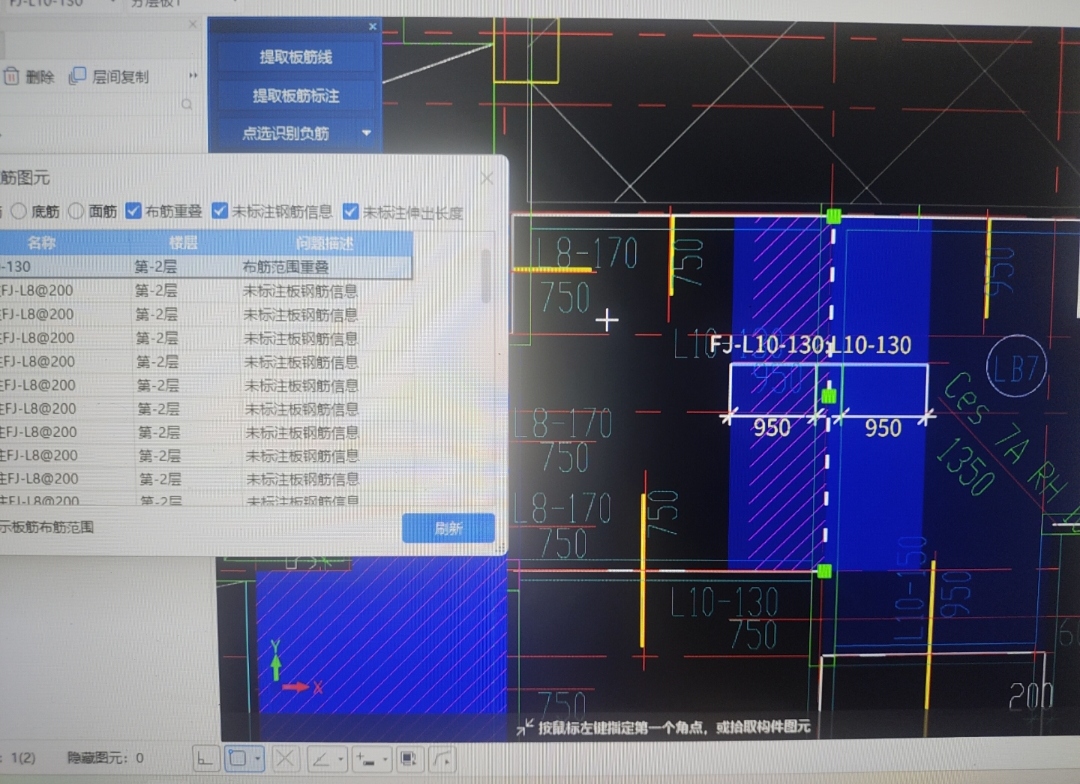The height and width of the screenshot is (784, 1080).
Task: Click the 示板筋布筋范围 option text
Action: pos(47,527)
